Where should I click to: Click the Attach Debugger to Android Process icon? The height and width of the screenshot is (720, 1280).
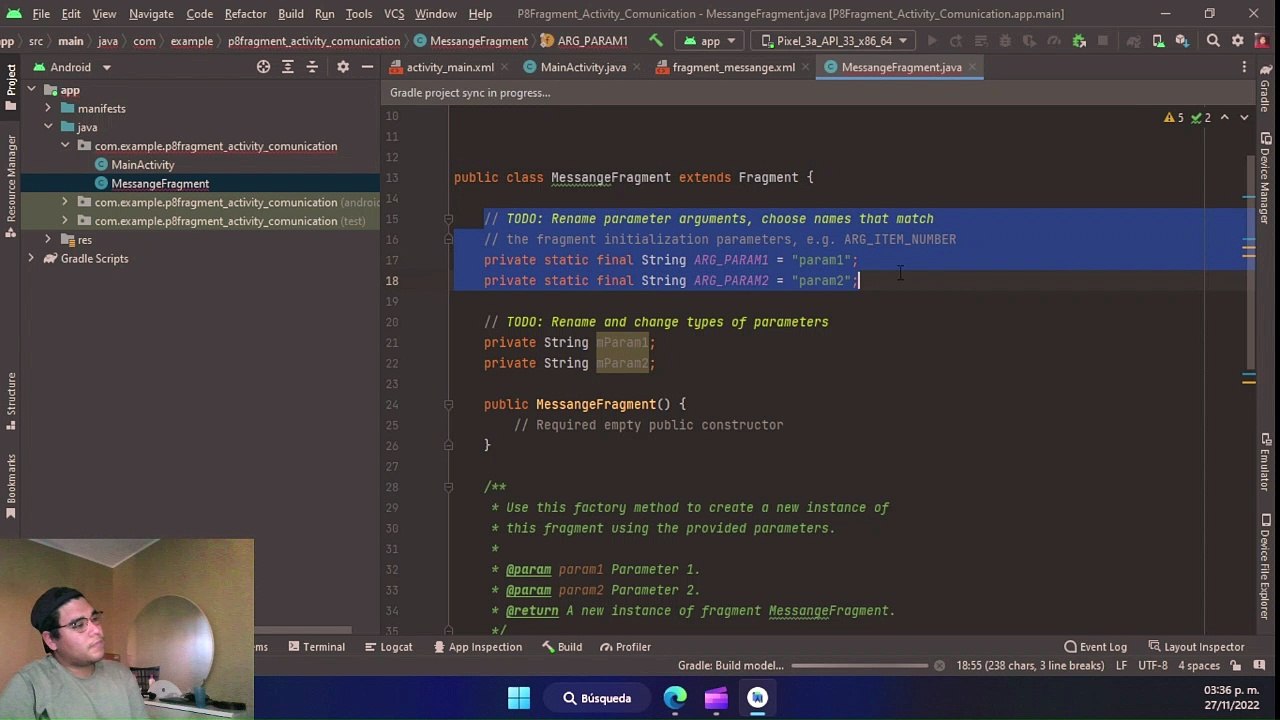pos(1079,41)
